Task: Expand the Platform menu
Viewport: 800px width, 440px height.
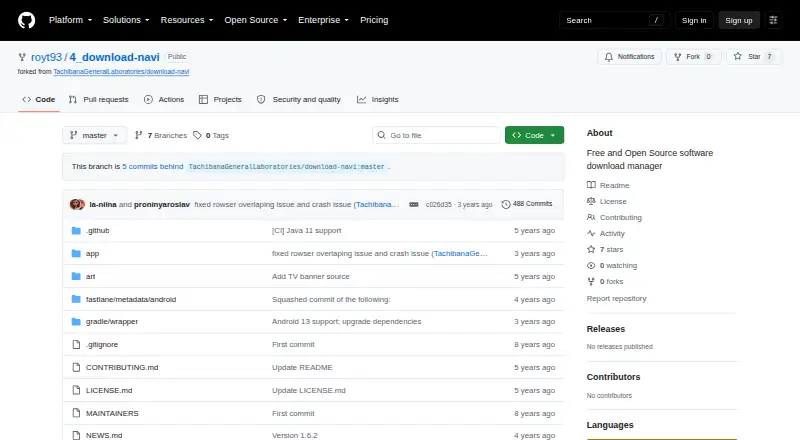Action: tap(70, 20)
